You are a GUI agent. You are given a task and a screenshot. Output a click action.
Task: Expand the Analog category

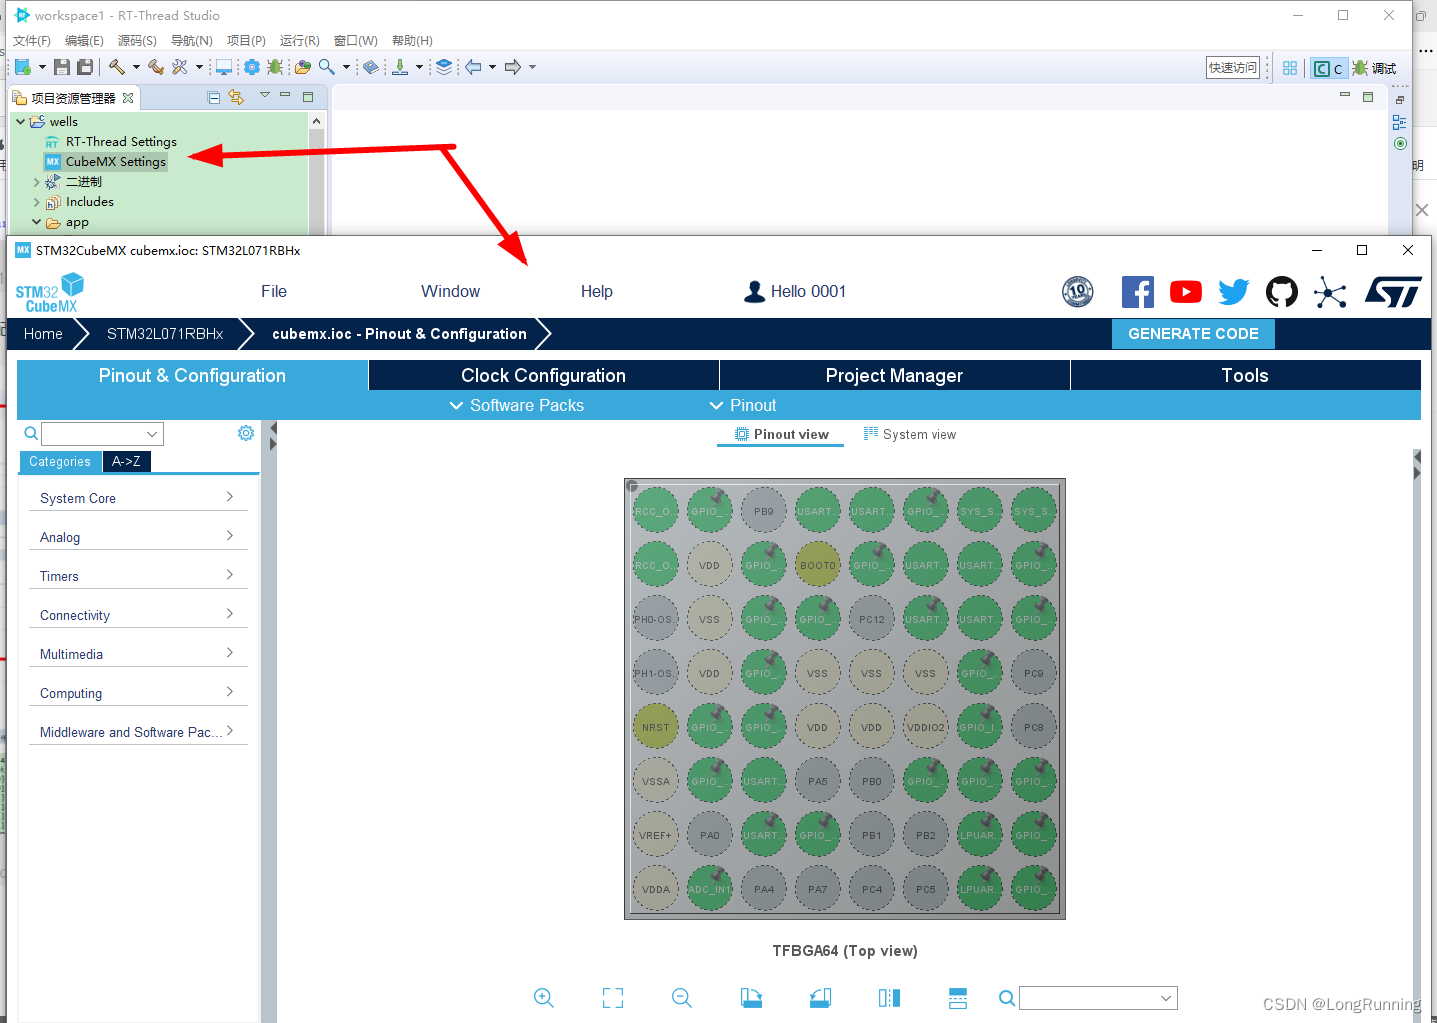pos(138,537)
